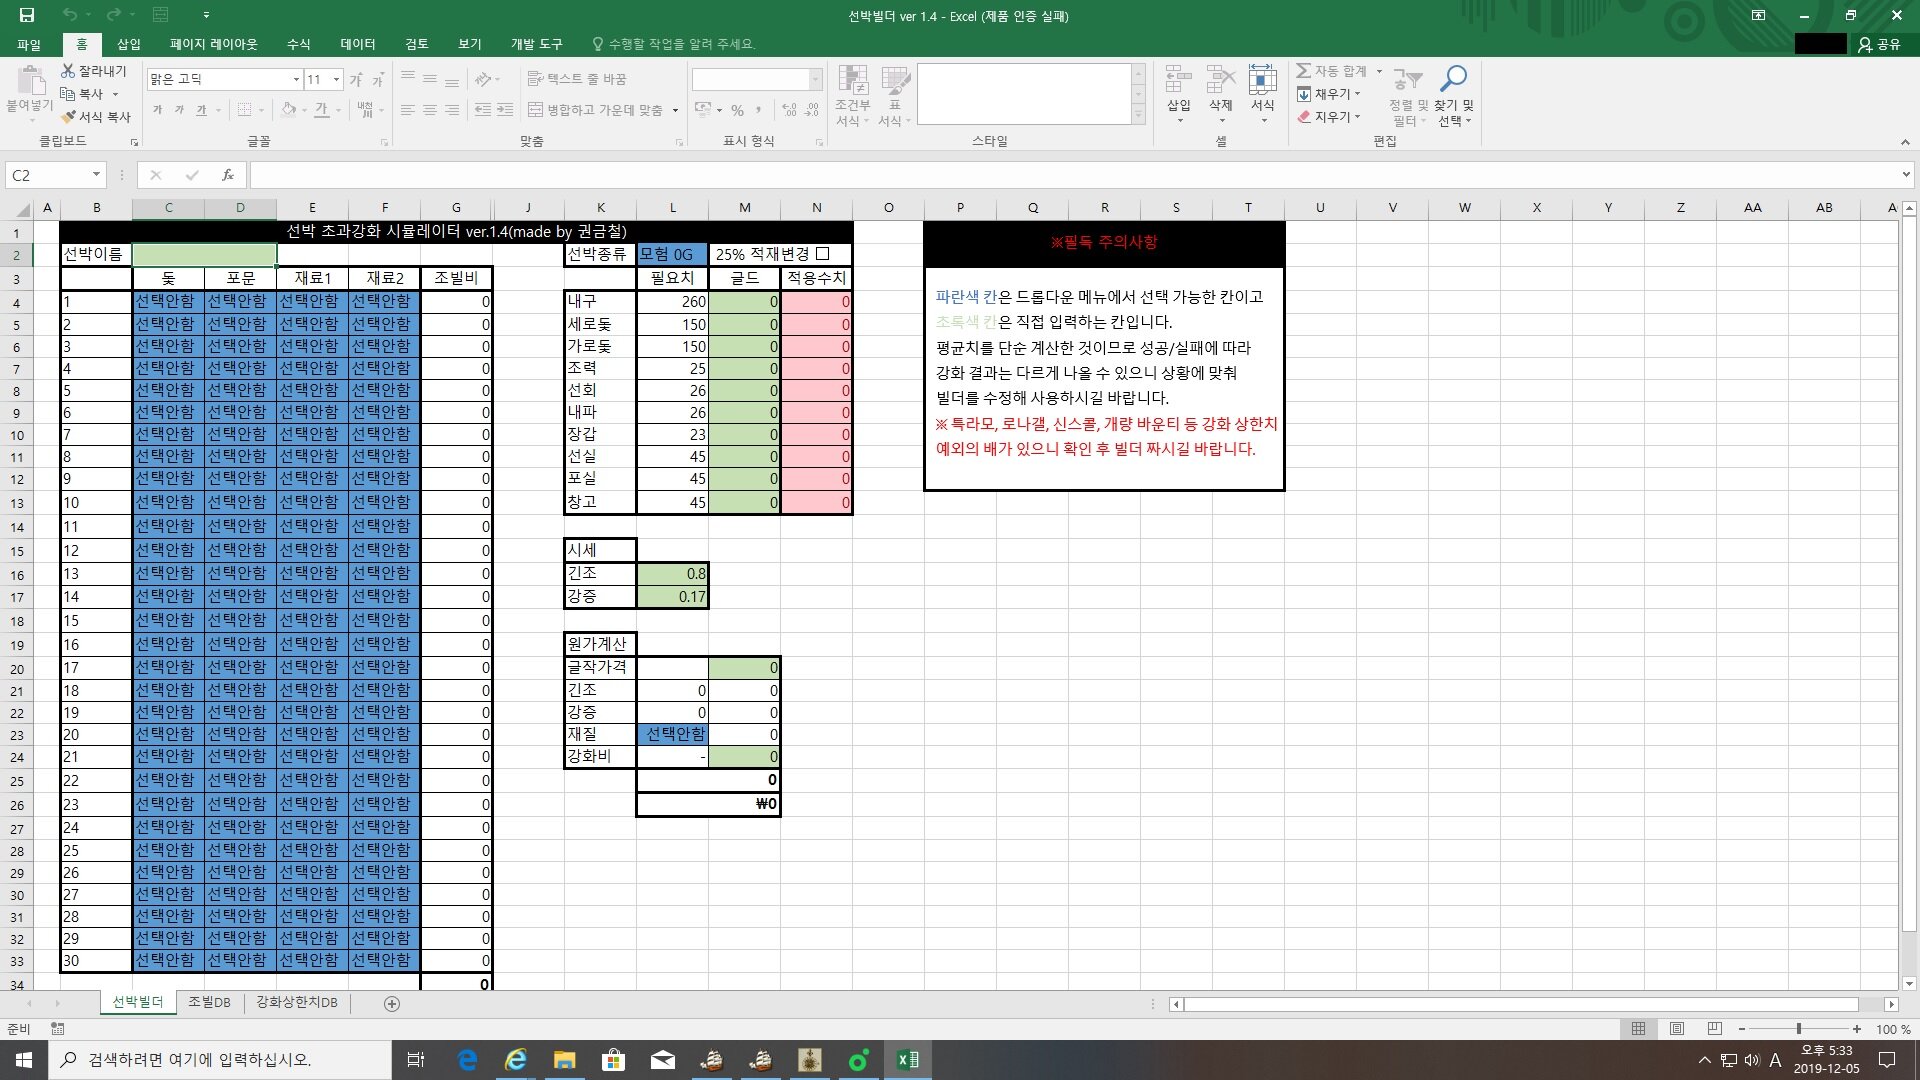
Task: Open the Page Layout (페이지 레이아웃) tab
Action: (x=214, y=44)
